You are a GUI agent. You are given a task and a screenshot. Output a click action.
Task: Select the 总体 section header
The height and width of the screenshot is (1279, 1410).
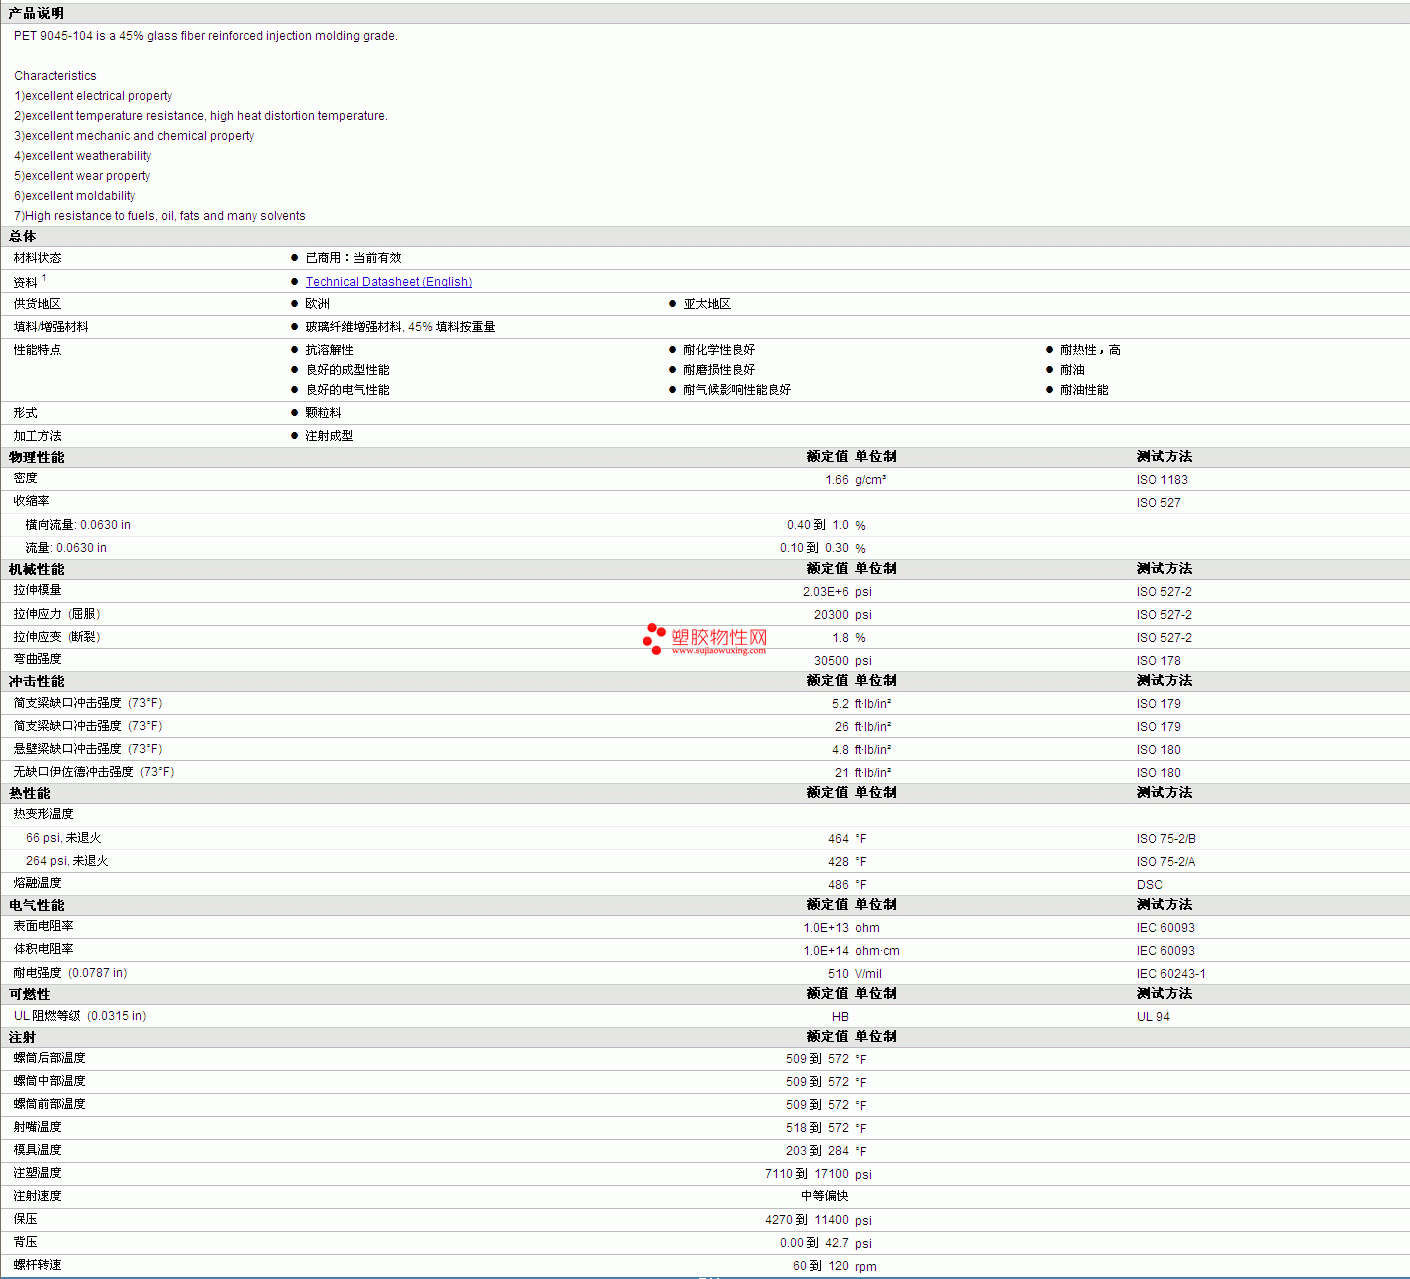22,237
